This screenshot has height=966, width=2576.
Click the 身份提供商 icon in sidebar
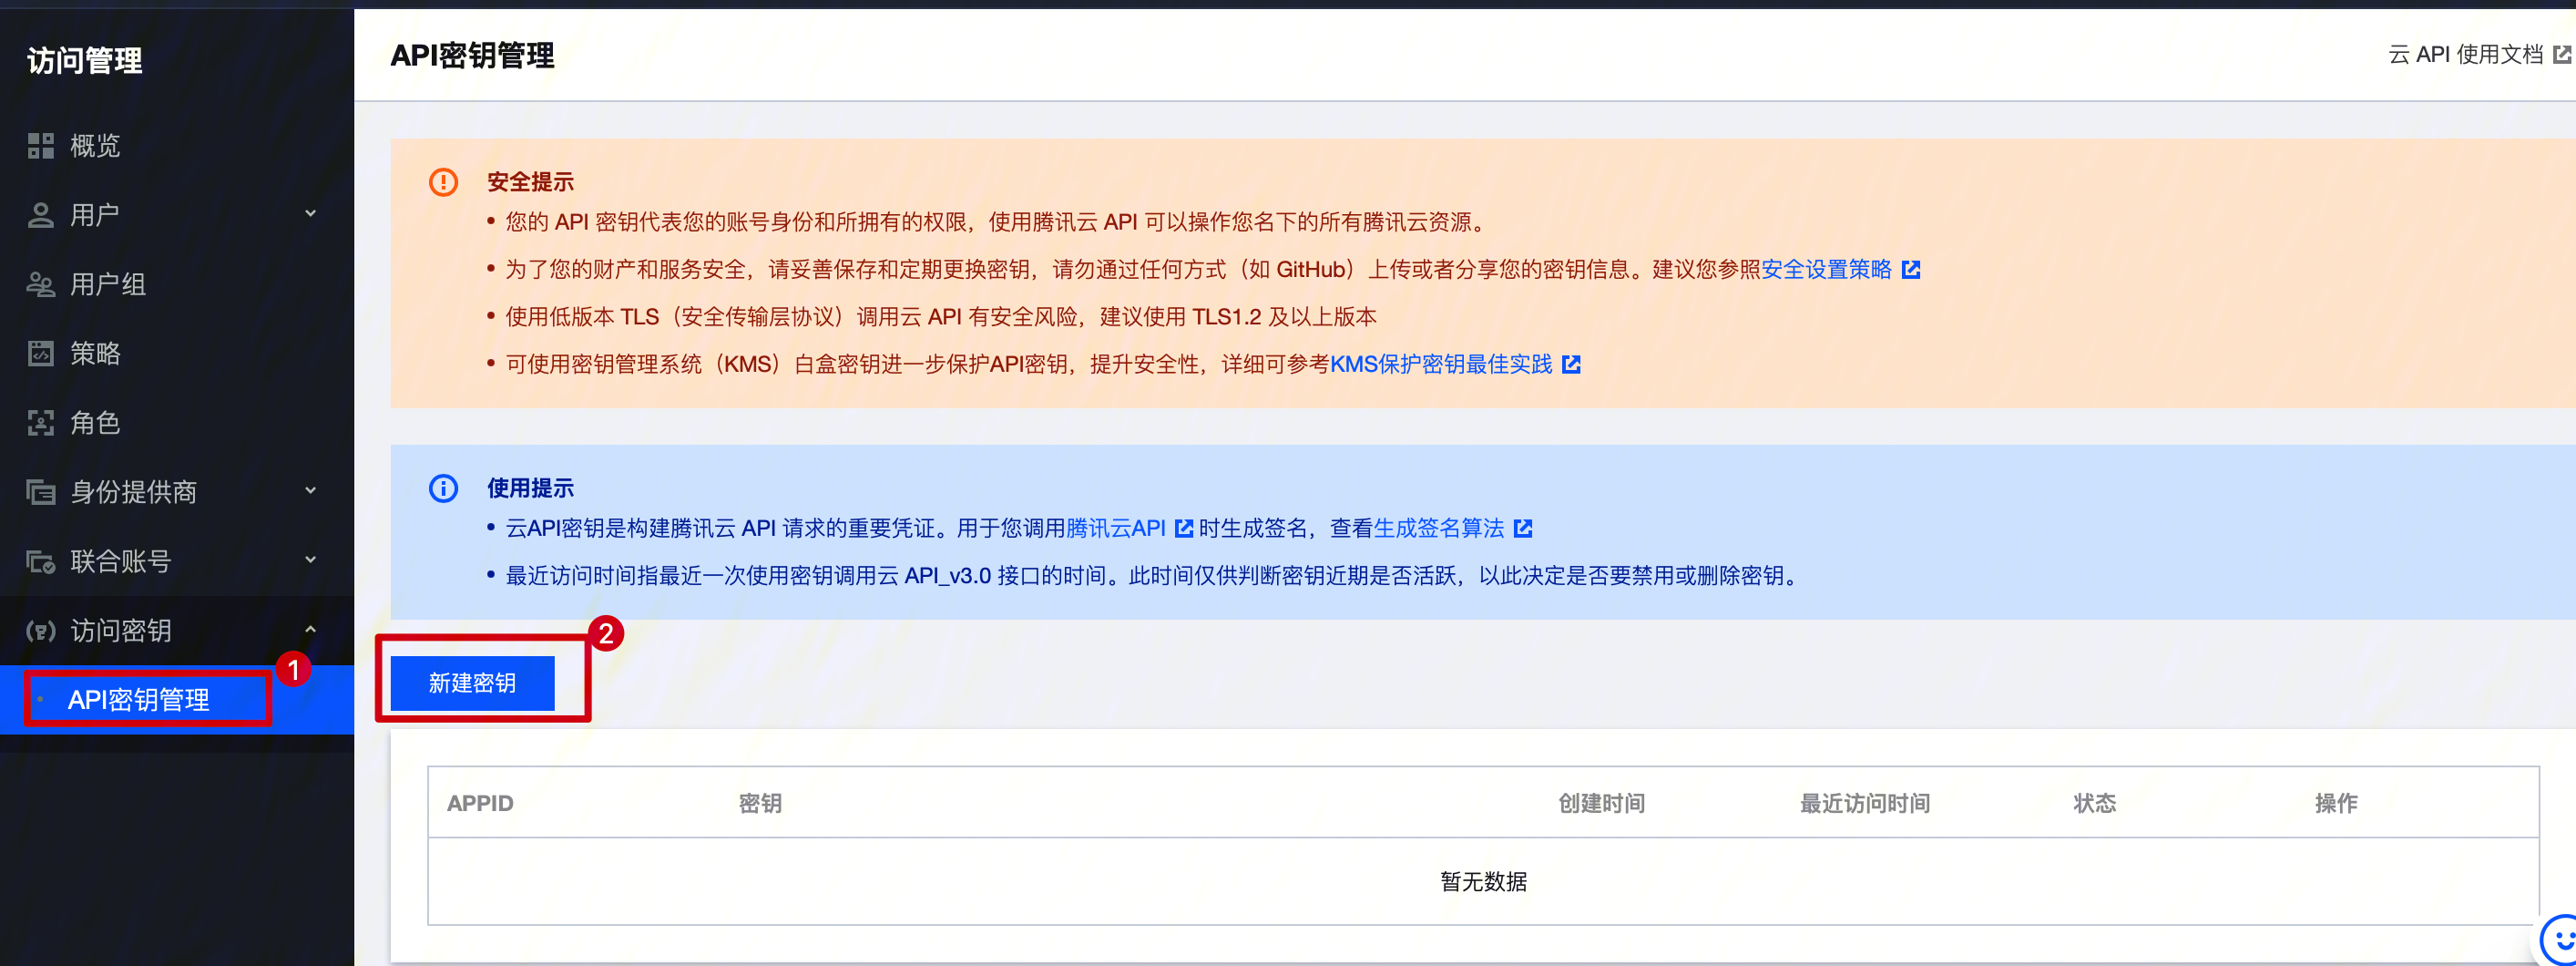[x=41, y=492]
